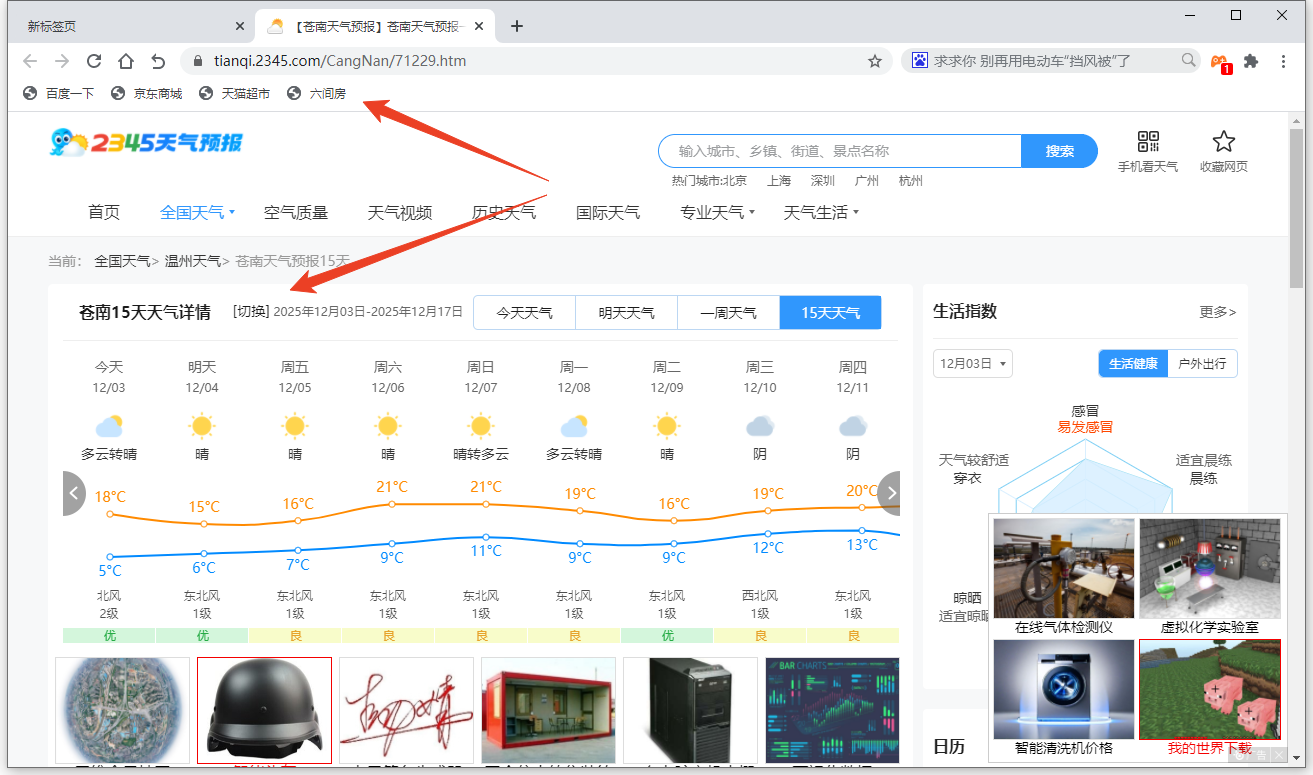The height and width of the screenshot is (775, 1313).
Task: Open the Chrome three-dot menu
Action: click(1284, 61)
